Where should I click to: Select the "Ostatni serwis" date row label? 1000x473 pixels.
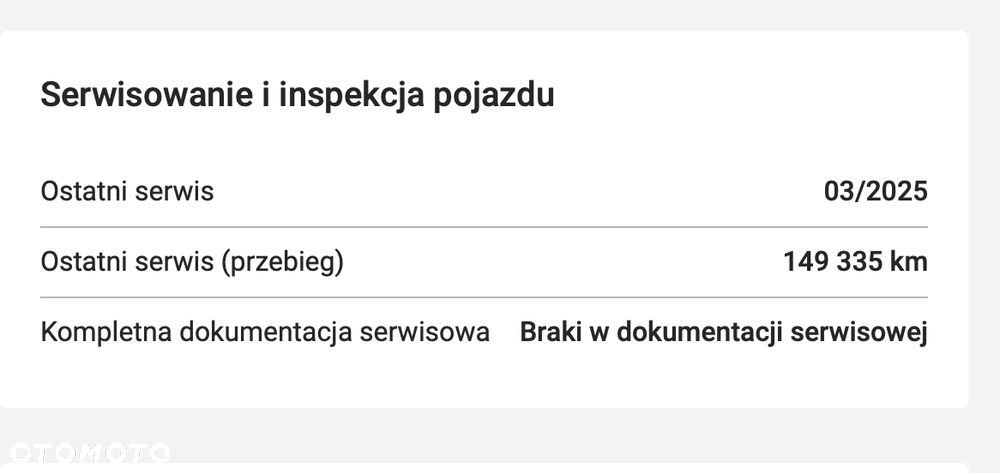(127, 191)
